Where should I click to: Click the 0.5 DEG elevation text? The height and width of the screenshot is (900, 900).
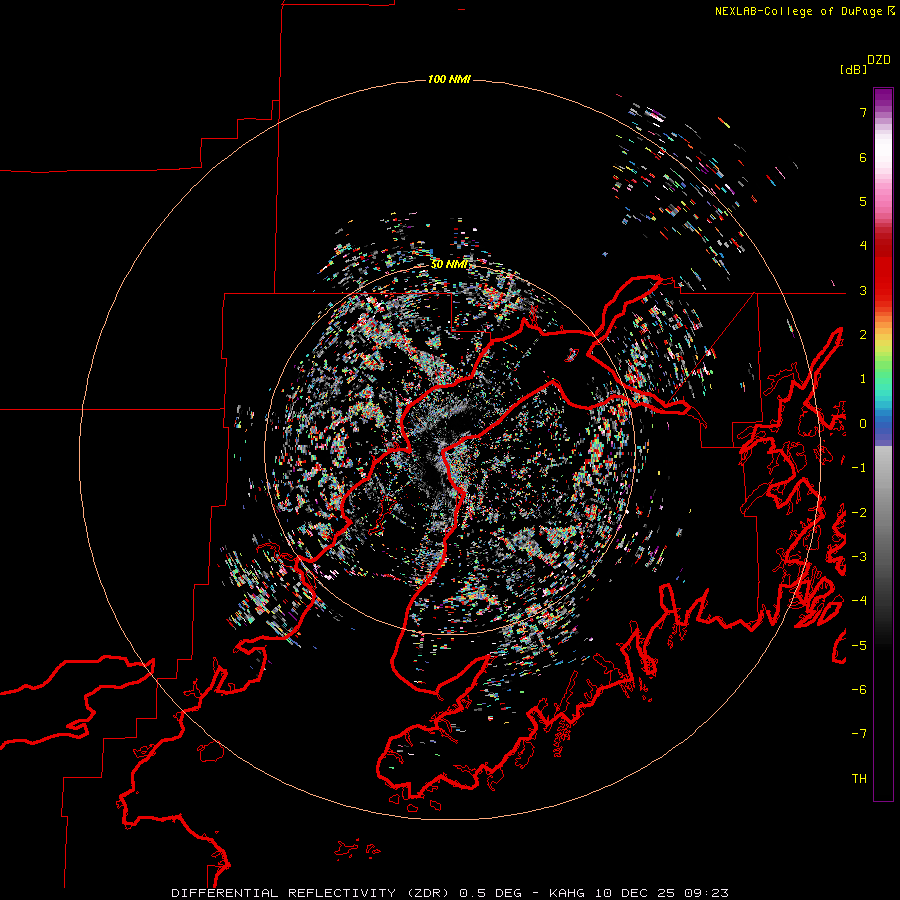490,893
